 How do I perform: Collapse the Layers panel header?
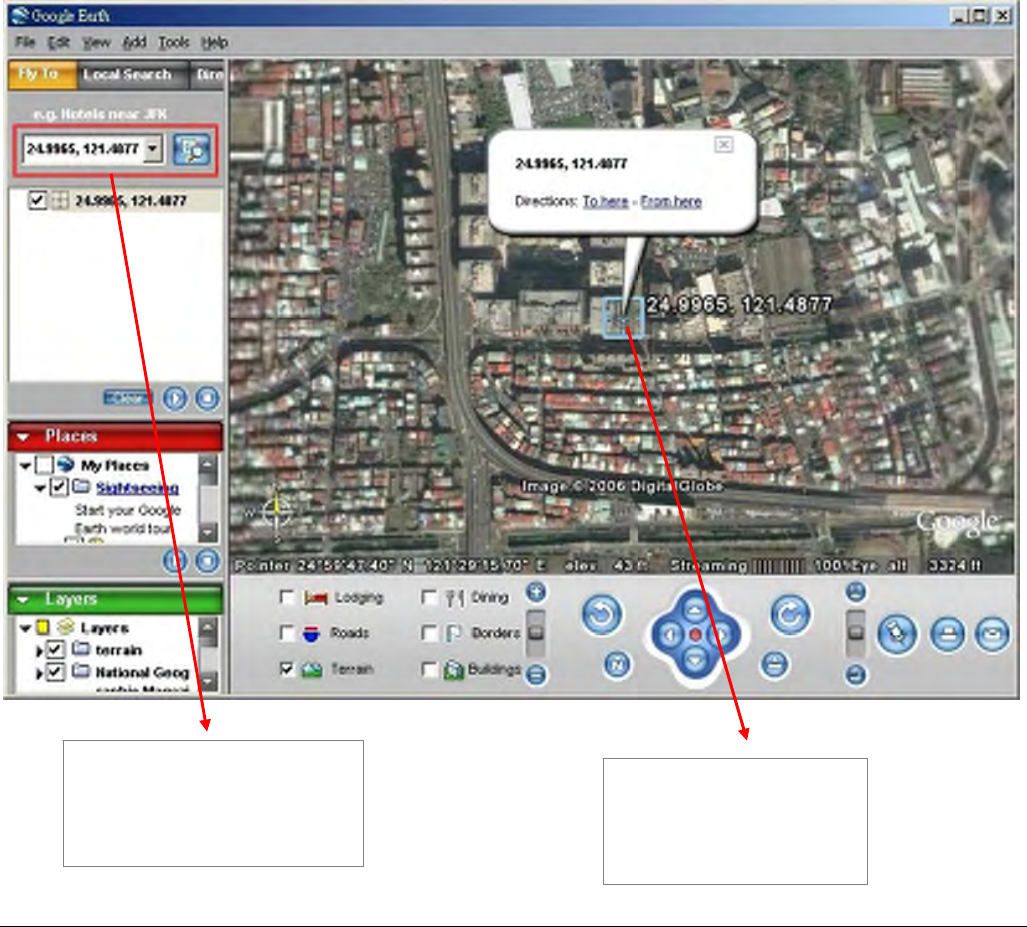tap(115, 599)
